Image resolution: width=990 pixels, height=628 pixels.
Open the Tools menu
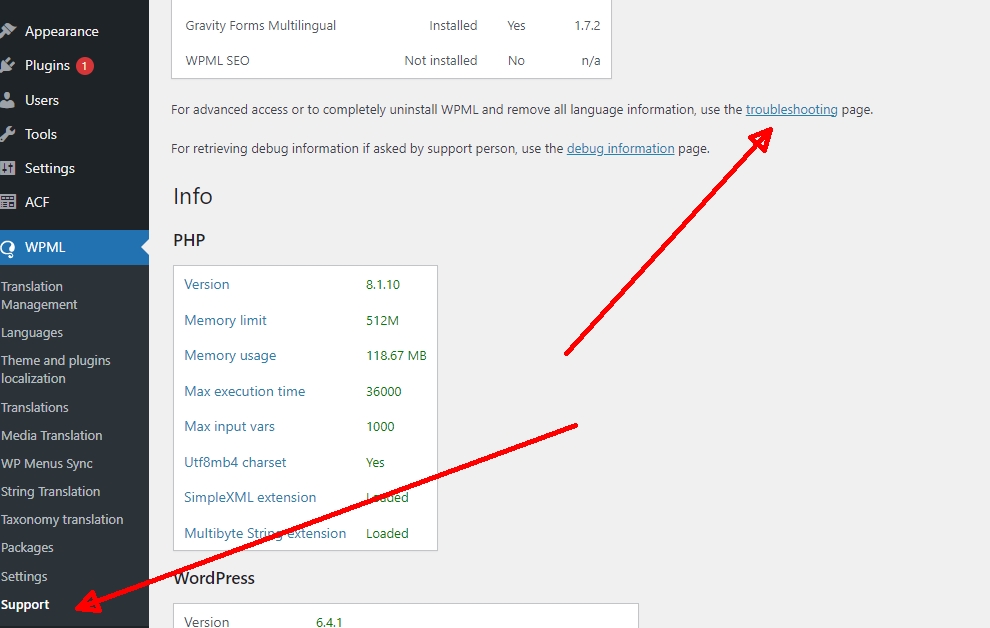40,134
